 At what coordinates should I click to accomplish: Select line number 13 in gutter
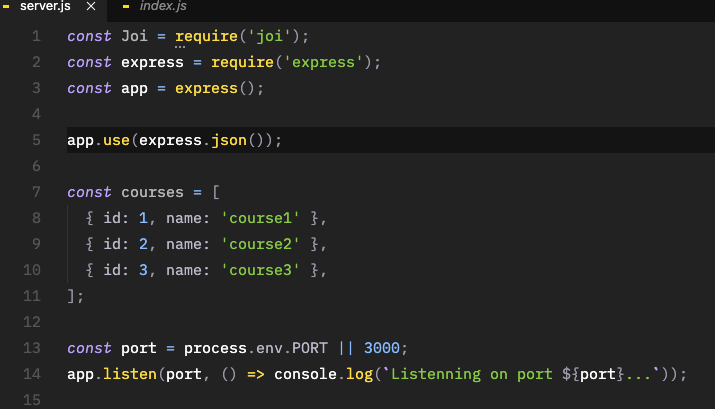(32, 348)
